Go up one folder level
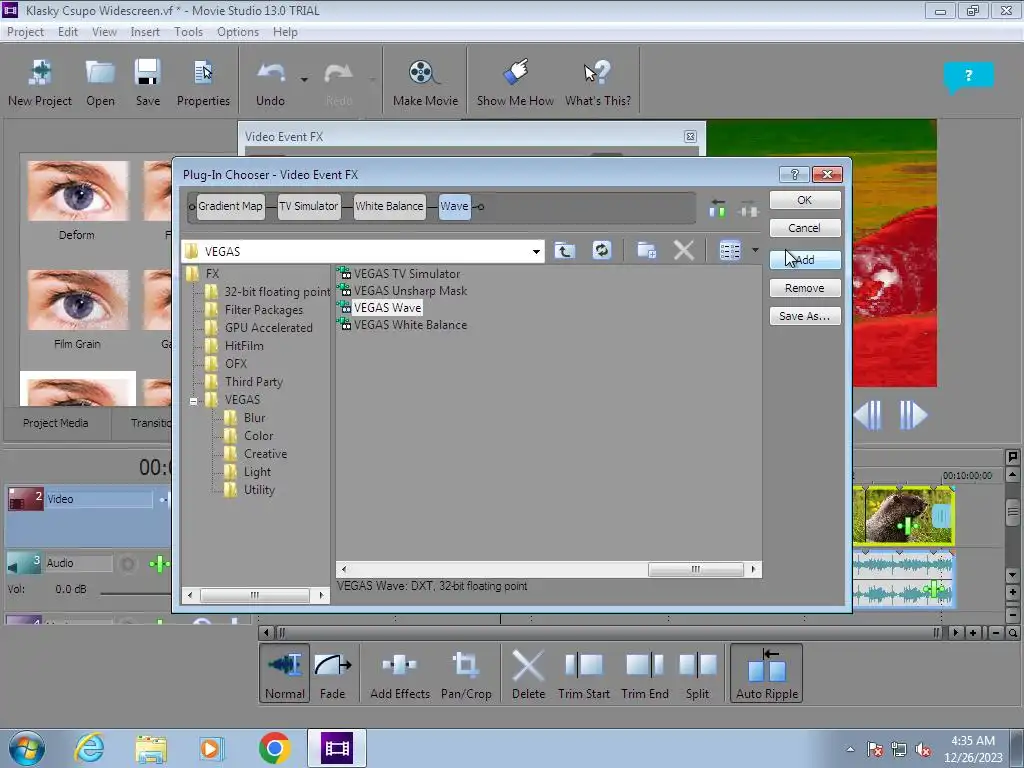The width and height of the screenshot is (1024, 768). [x=565, y=251]
